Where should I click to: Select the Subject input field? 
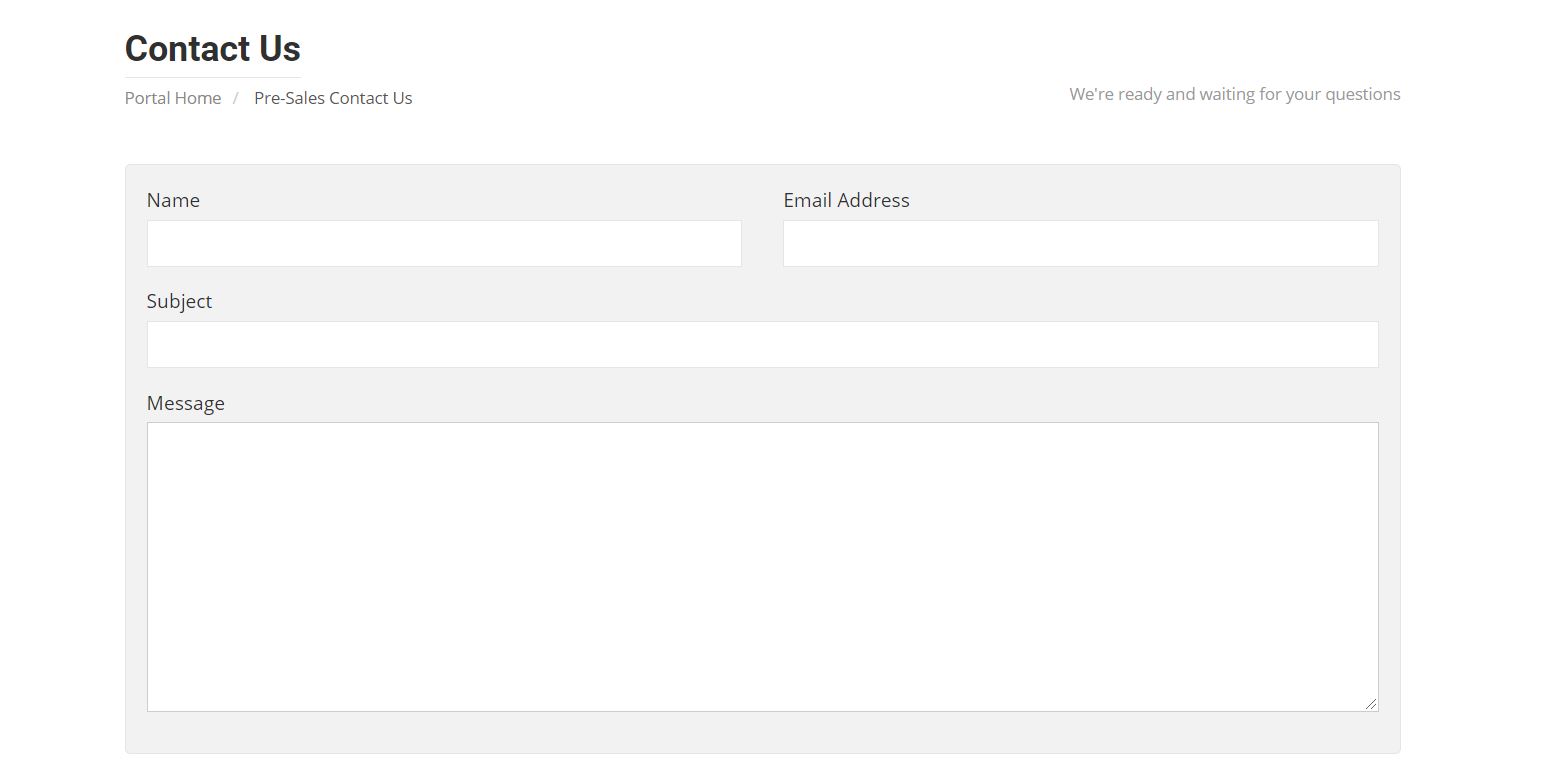(762, 344)
